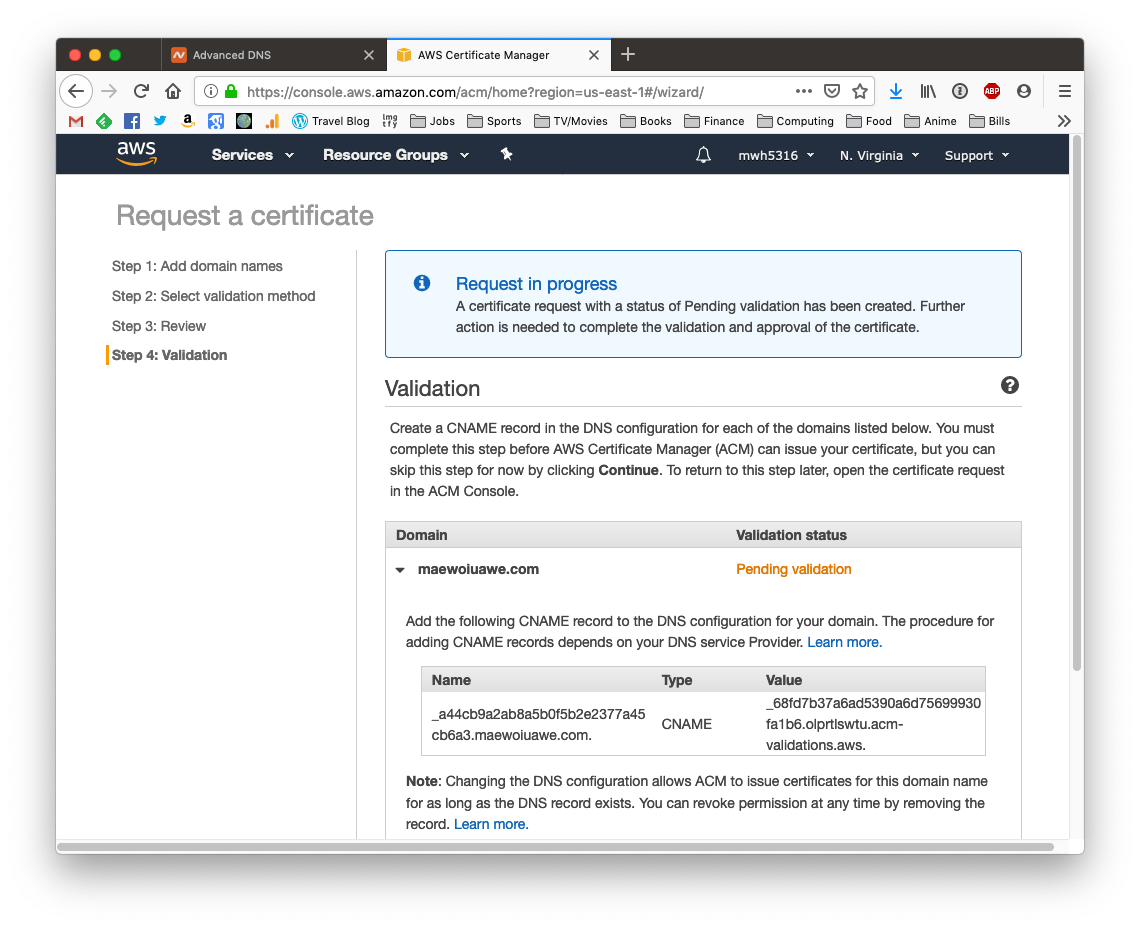Click the Pocket save icon
Viewport: 1140px width, 928px height.
pos(832,91)
